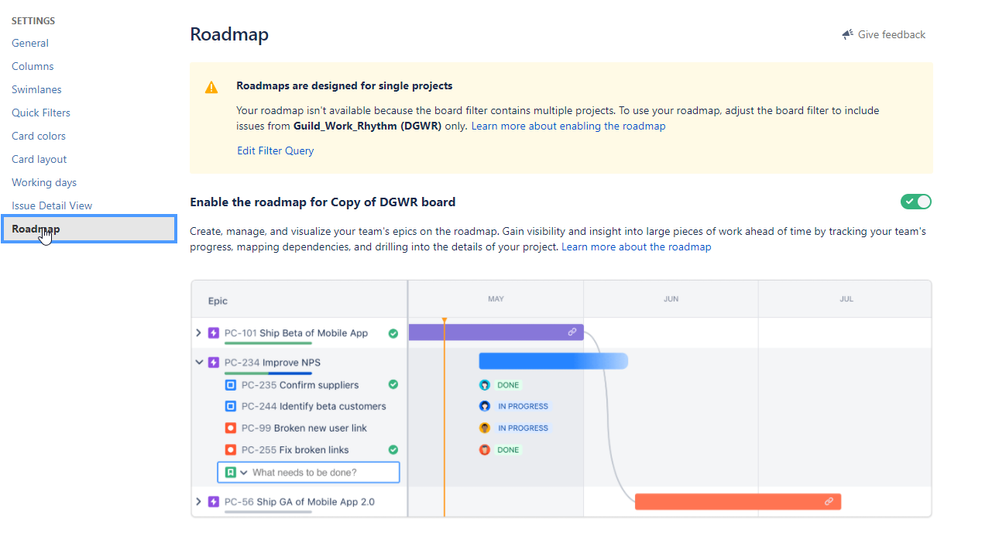The height and width of the screenshot is (548, 999).
Task: Click green done checkmark on PC-101 row
Action: click(x=393, y=333)
